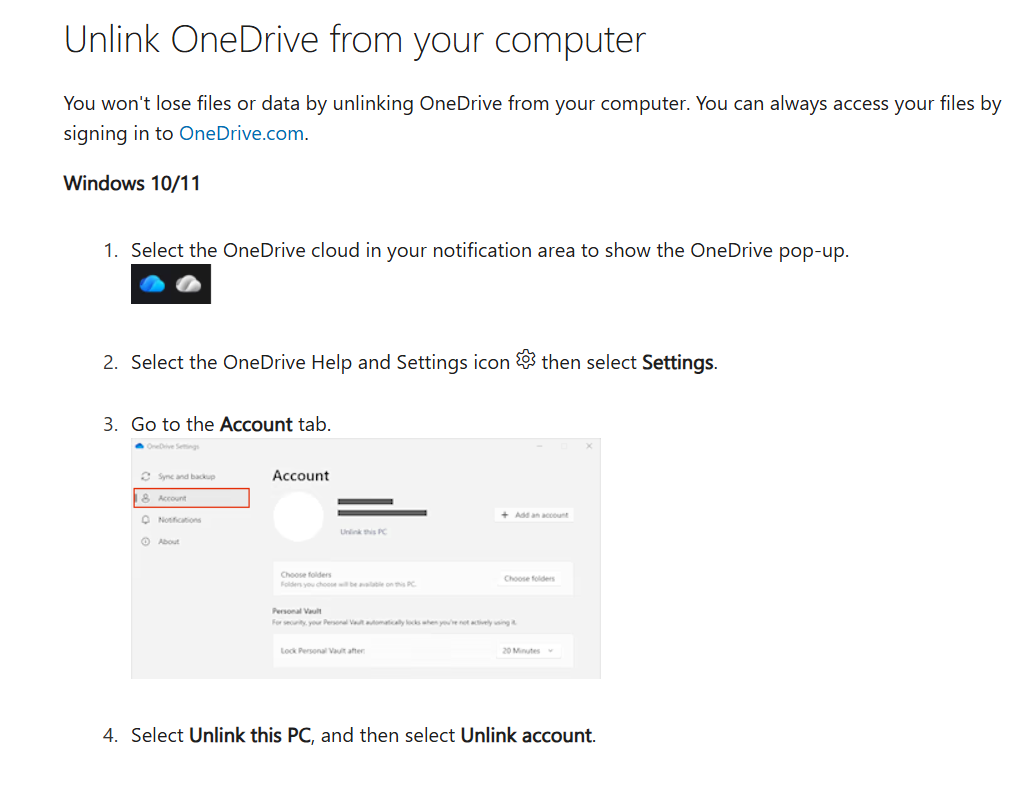Close the OneDrive Settings window
Screen dimensions: 1021x786
589,446
